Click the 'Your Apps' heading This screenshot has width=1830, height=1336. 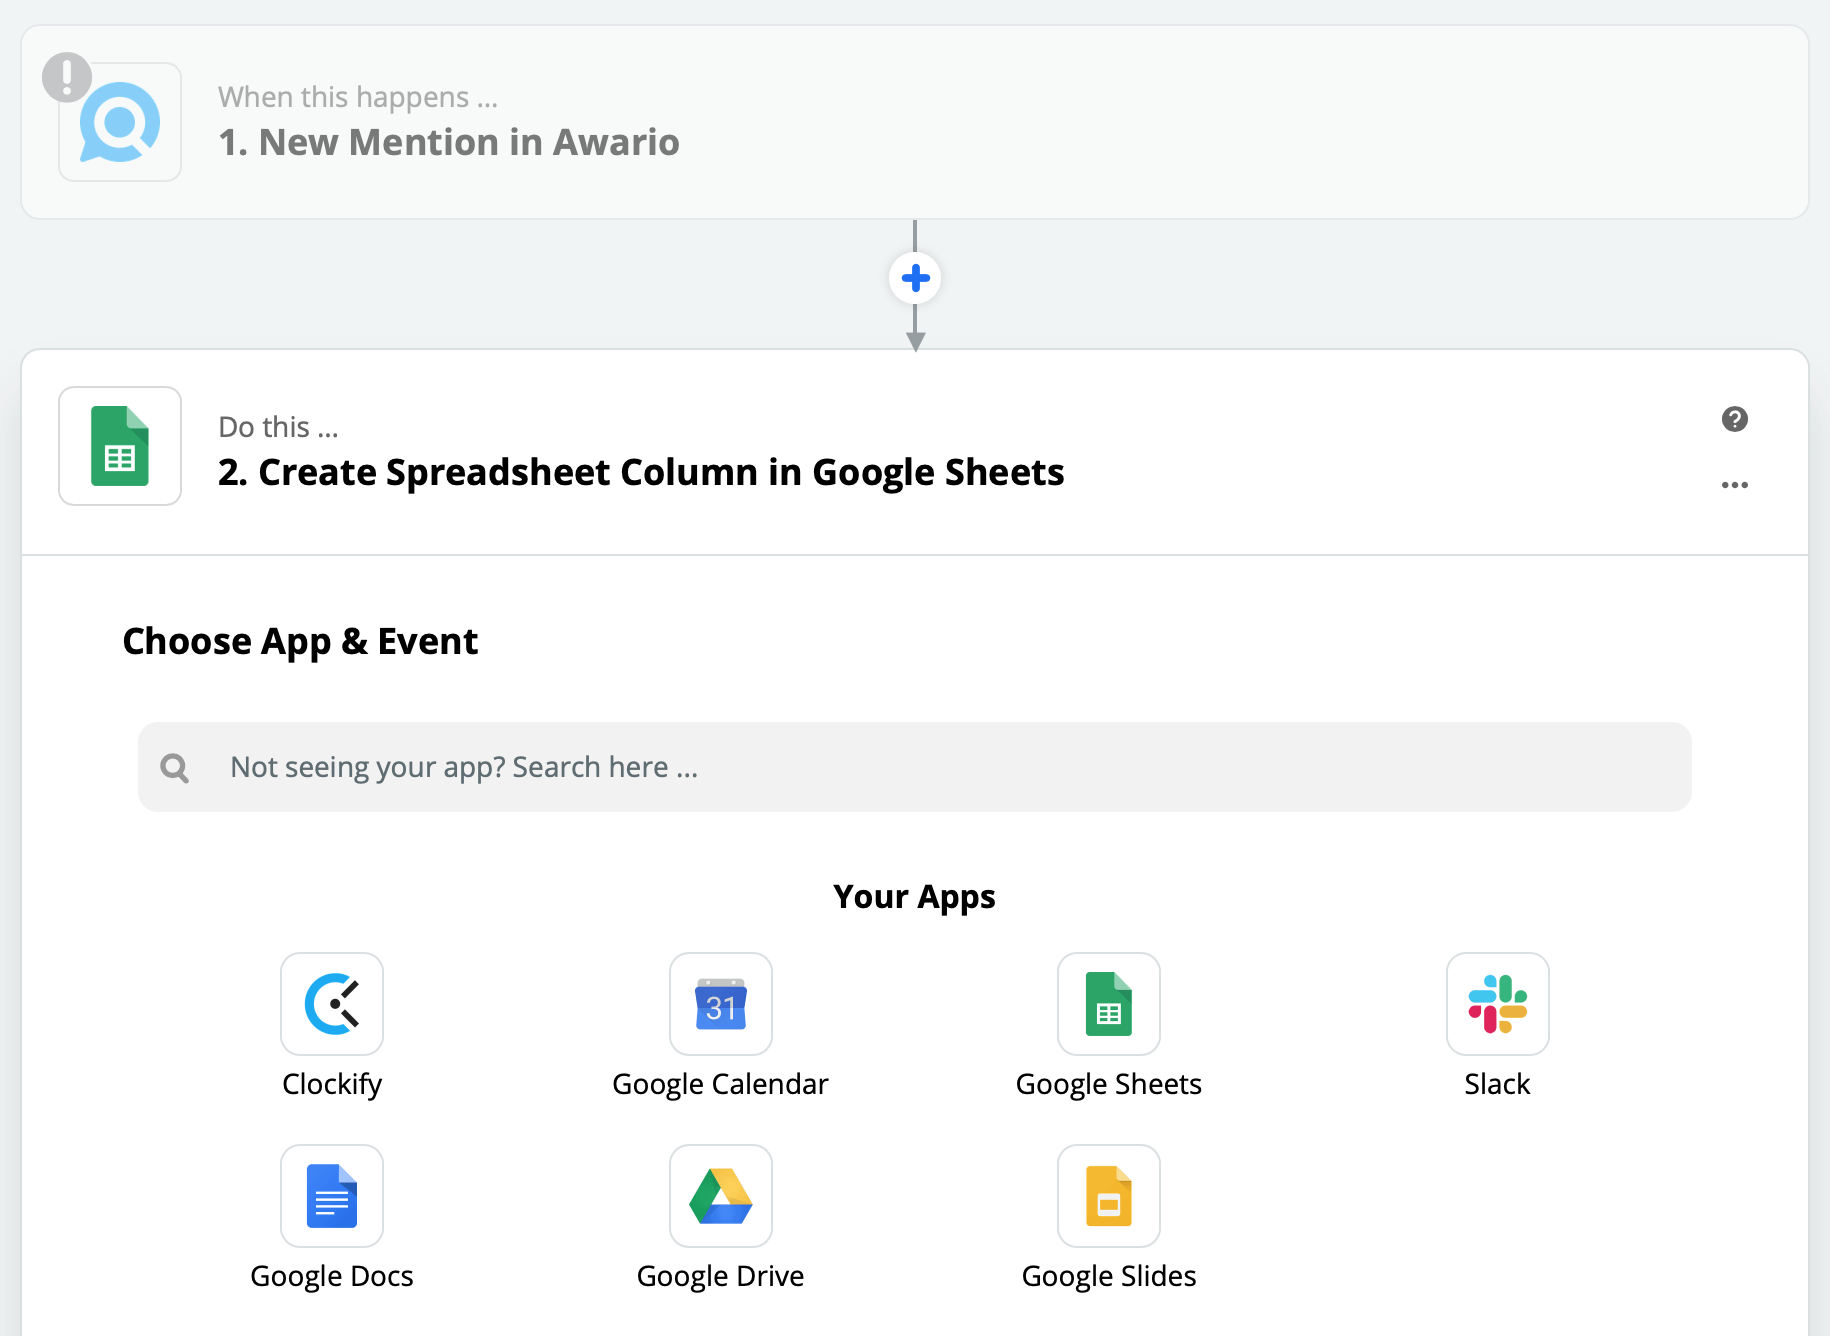[915, 897]
